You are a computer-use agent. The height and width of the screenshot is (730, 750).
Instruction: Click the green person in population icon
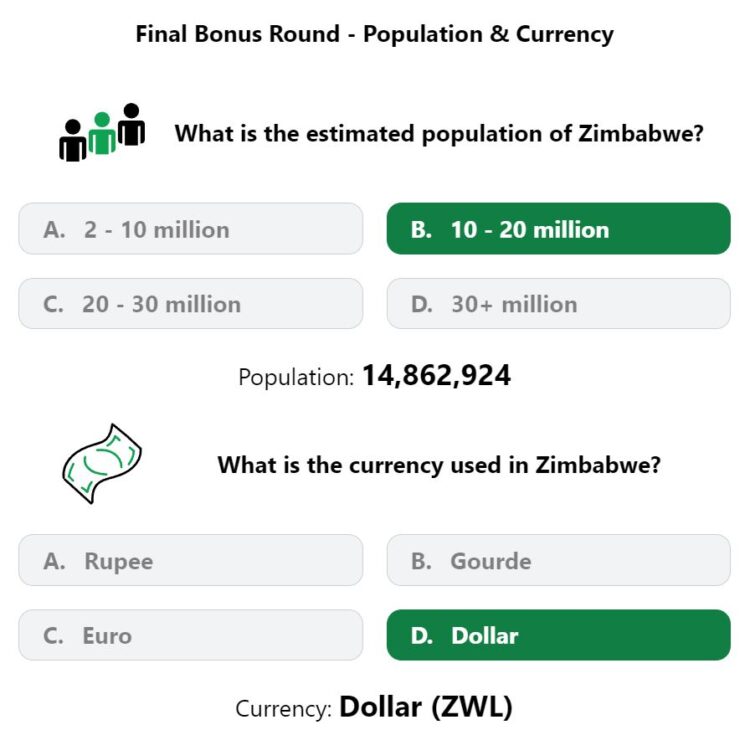tap(102, 133)
